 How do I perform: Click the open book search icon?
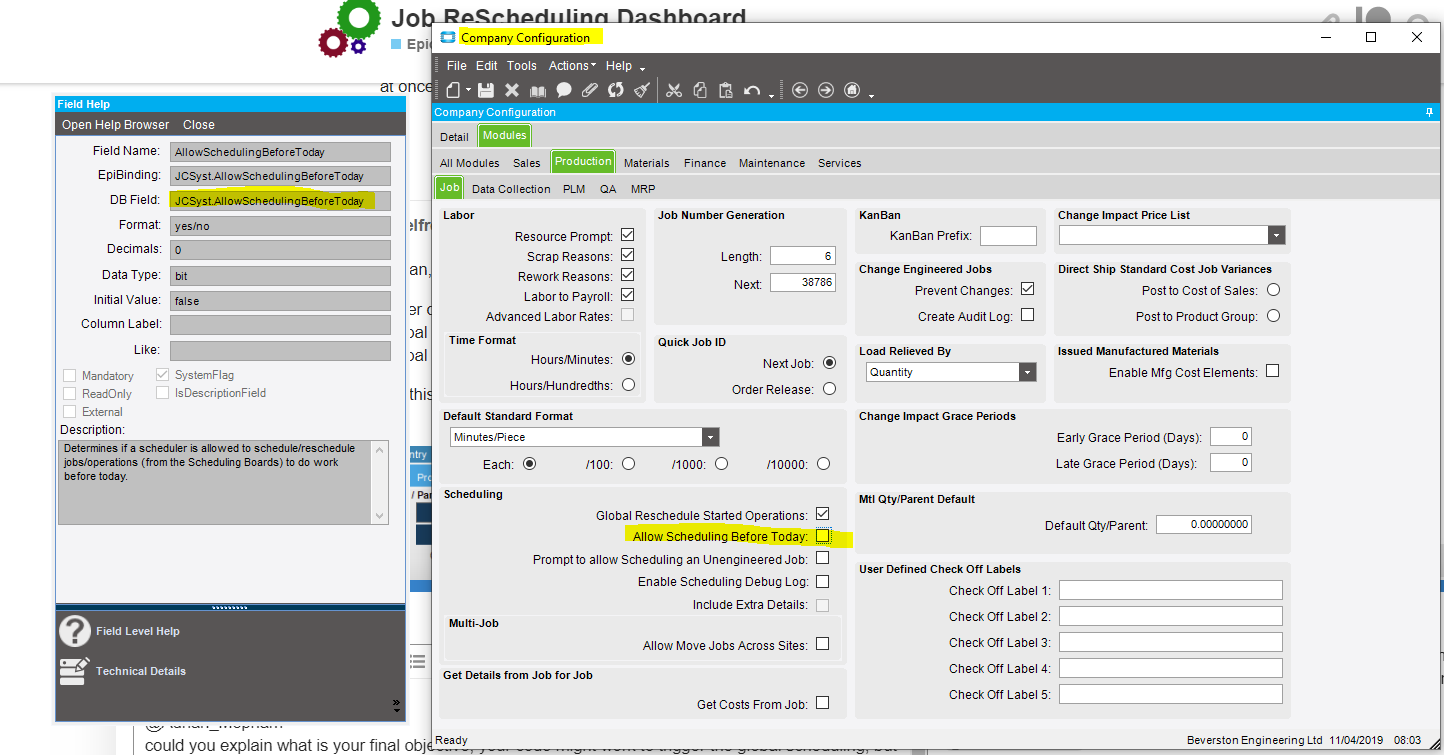click(538, 90)
